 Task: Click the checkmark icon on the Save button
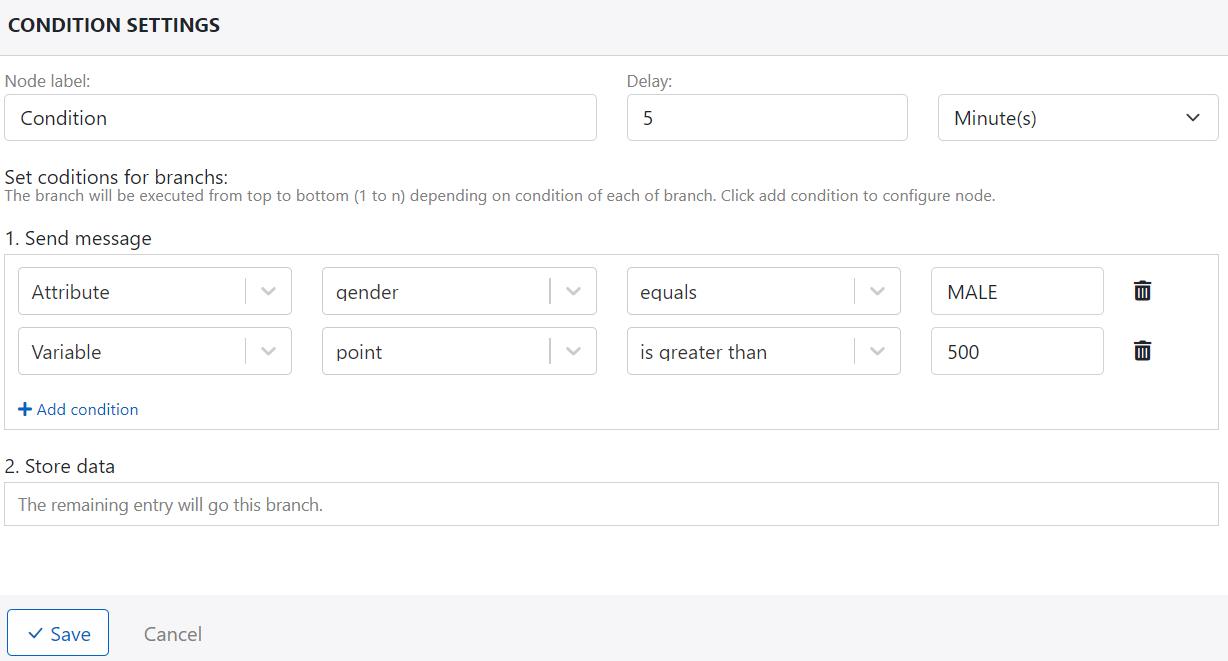coord(36,634)
